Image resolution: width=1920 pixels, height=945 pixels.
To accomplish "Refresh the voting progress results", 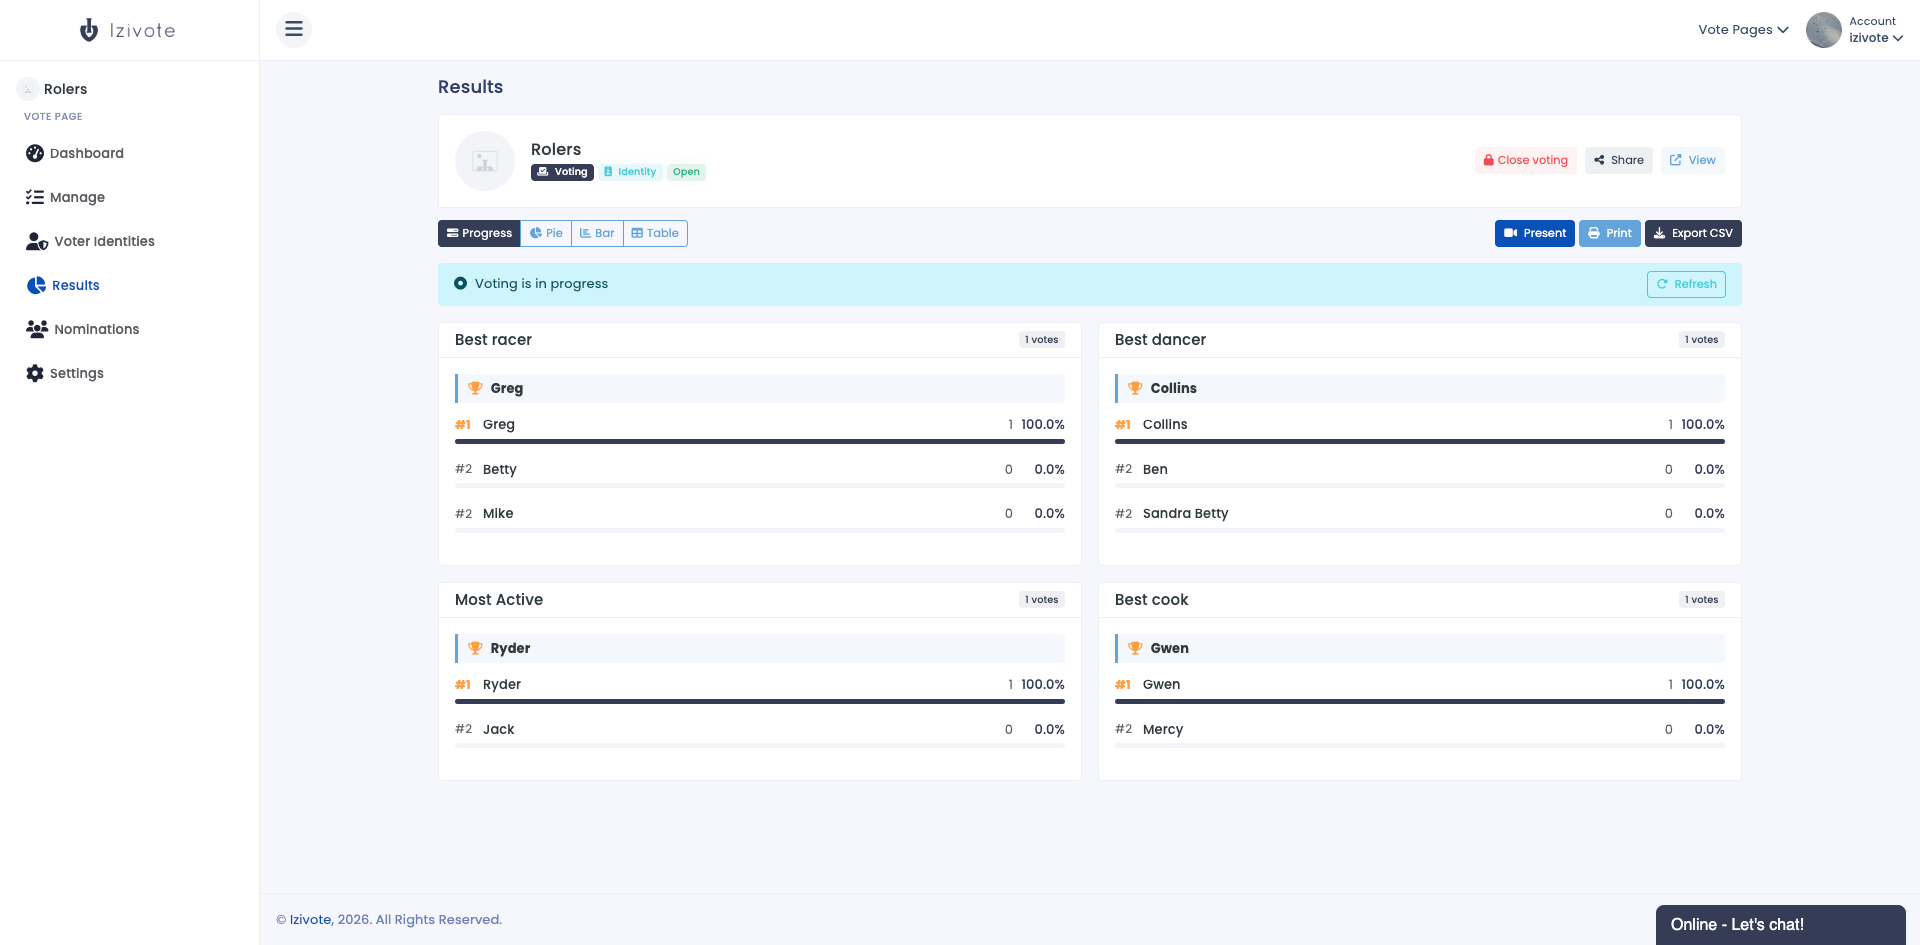I will pyautogui.click(x=1686, y=284).
